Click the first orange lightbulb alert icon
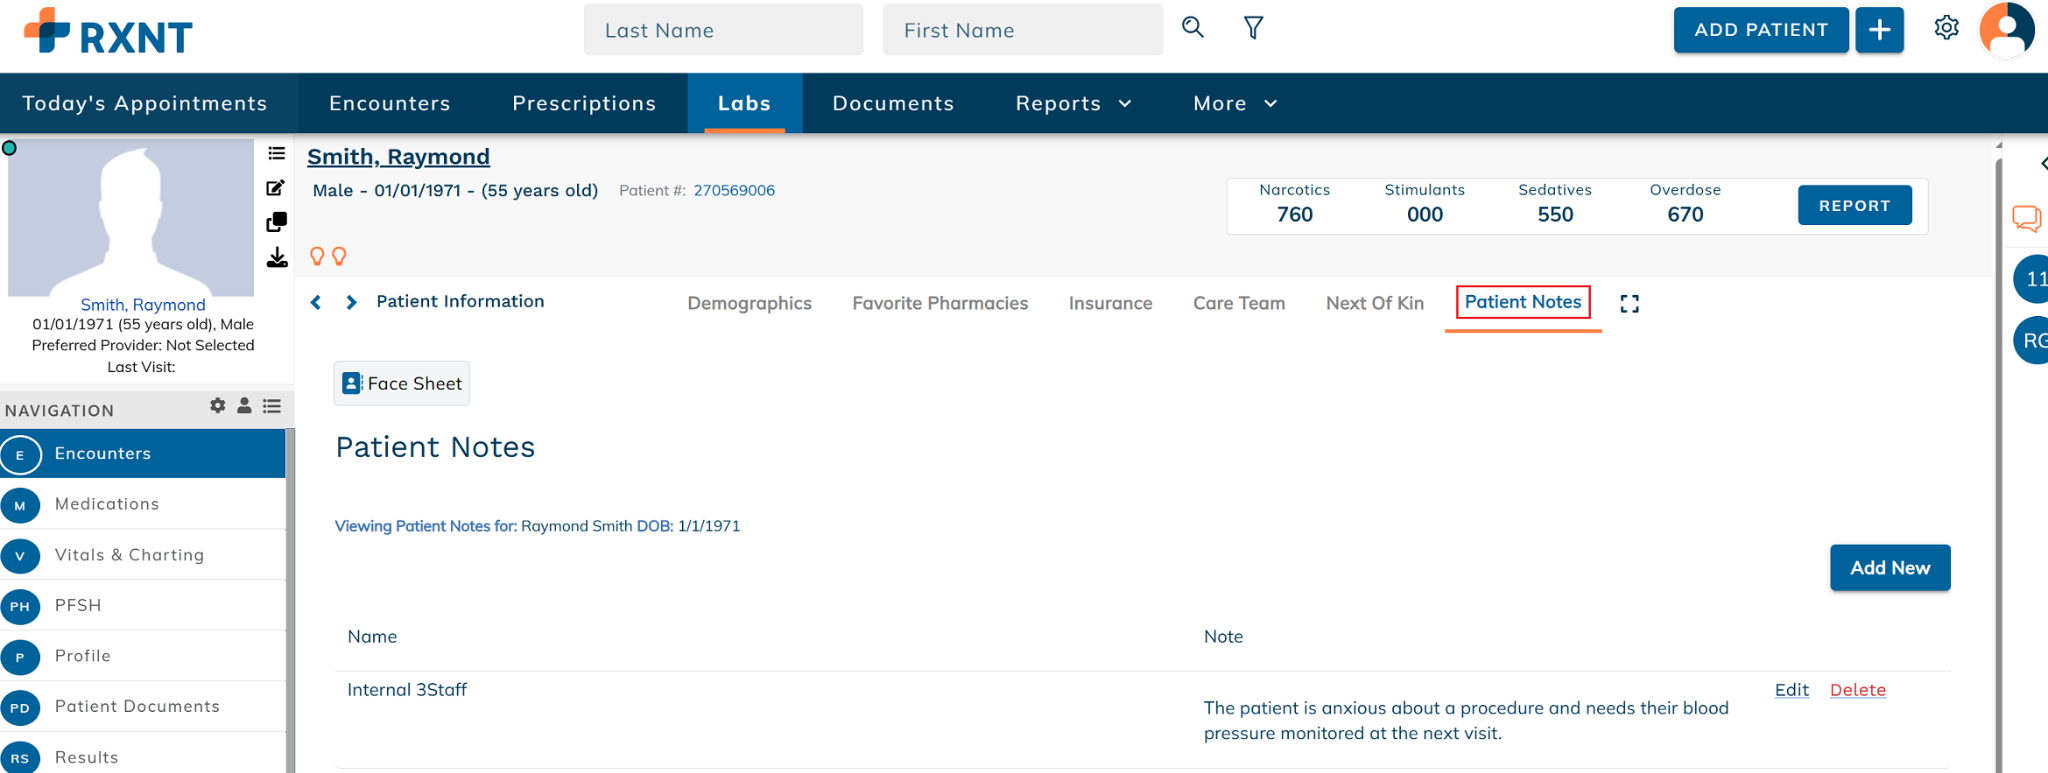2048x773 pixels. click(x=317, y=256)
